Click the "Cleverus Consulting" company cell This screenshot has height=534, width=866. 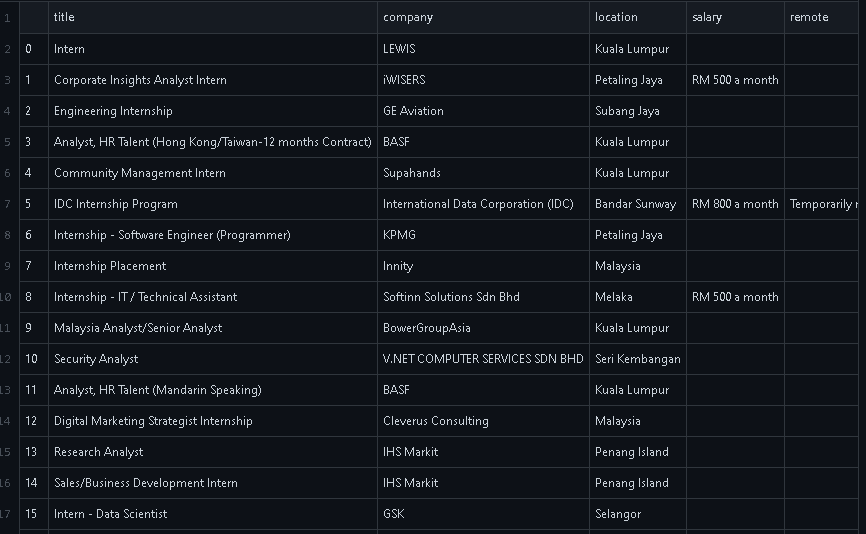pos(435,421)
